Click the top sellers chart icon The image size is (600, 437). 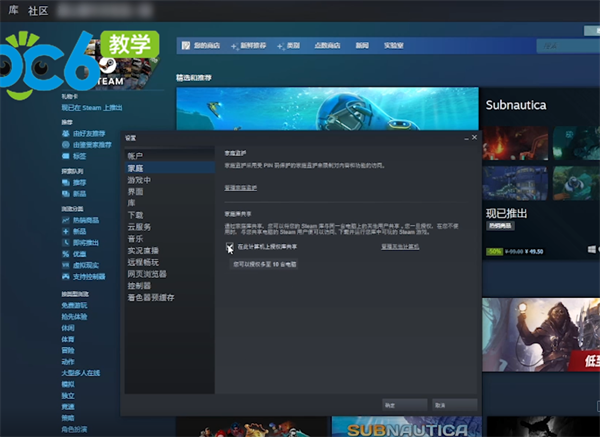[x=65, y=220]
